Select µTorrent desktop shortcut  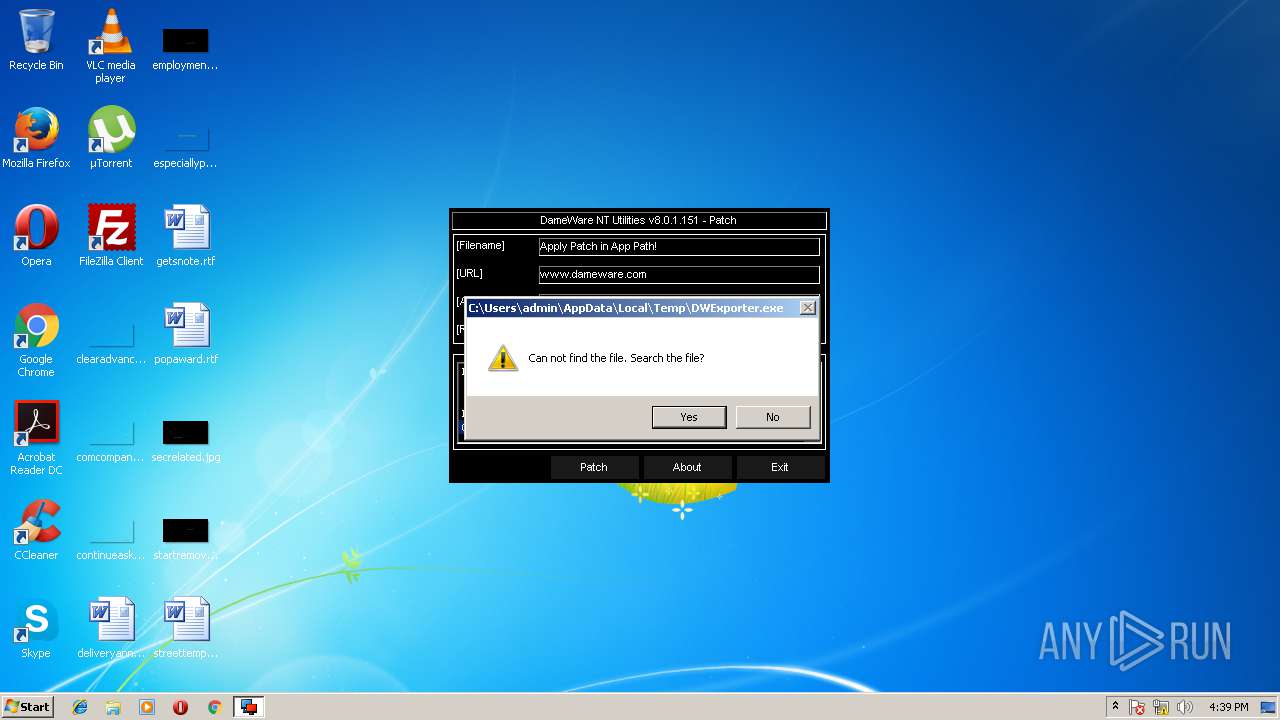pyautogui.click(x=110, y=138)
